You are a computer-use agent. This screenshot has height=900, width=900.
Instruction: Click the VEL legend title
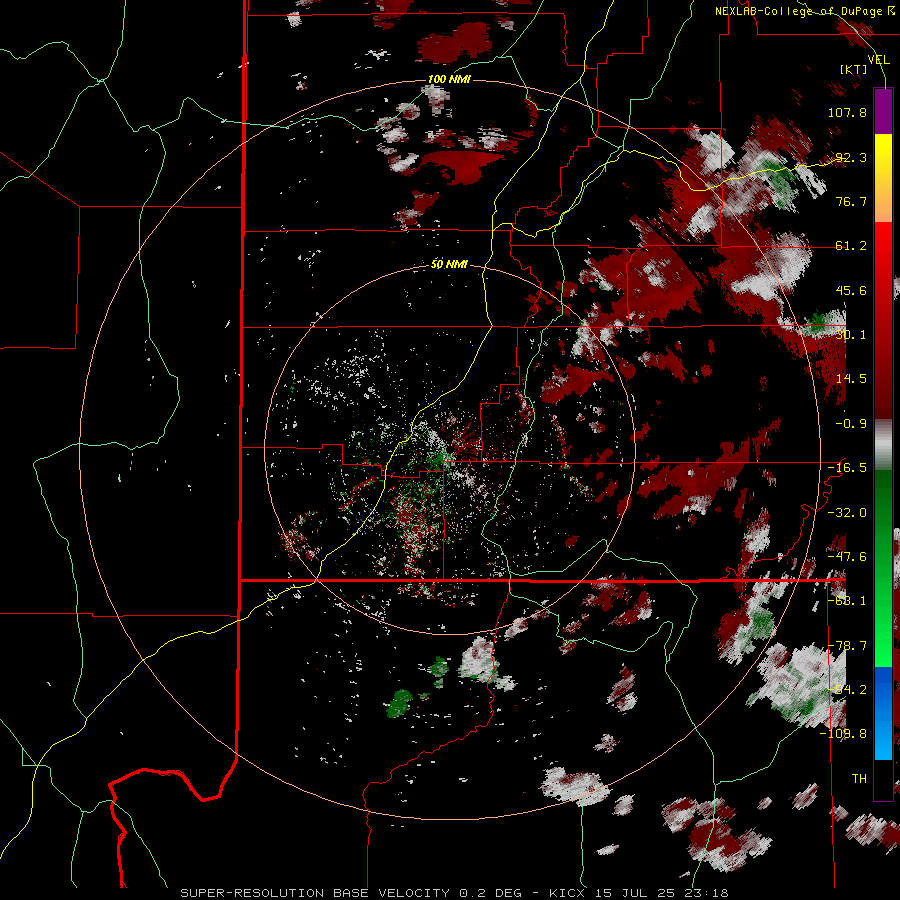click(878, 59)
